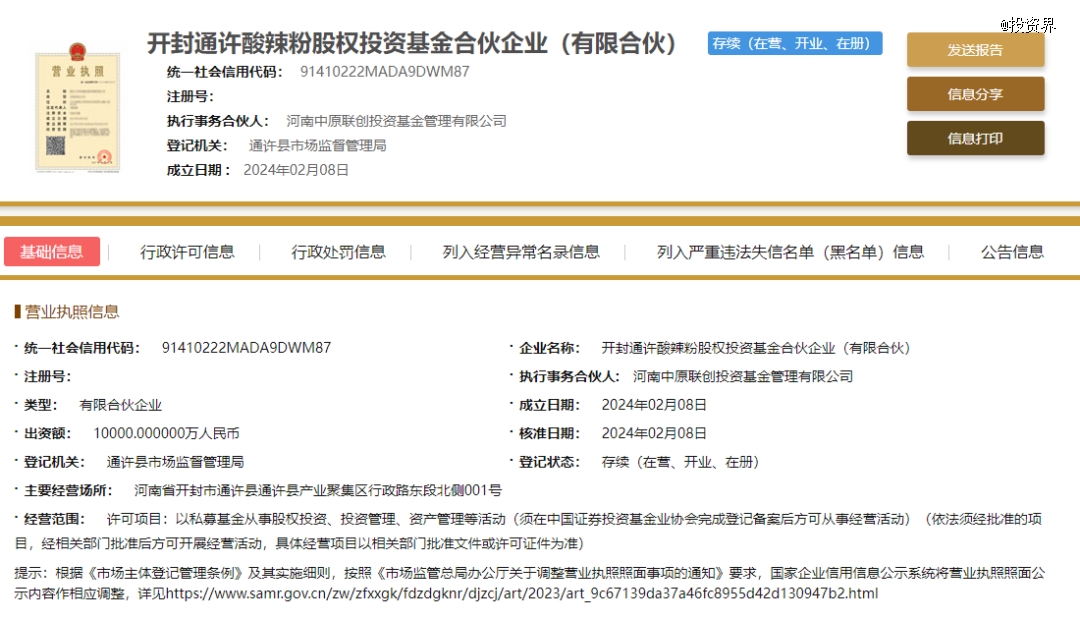Open the samr.gov.cn URL in the 提示 note
Viewport: 1080px width, 620px height.
coord(521,593)
